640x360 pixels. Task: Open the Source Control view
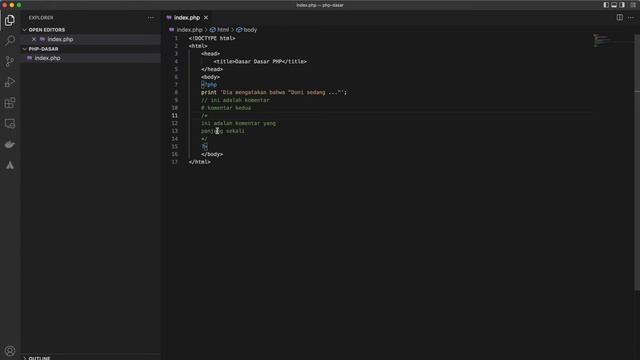10,61
